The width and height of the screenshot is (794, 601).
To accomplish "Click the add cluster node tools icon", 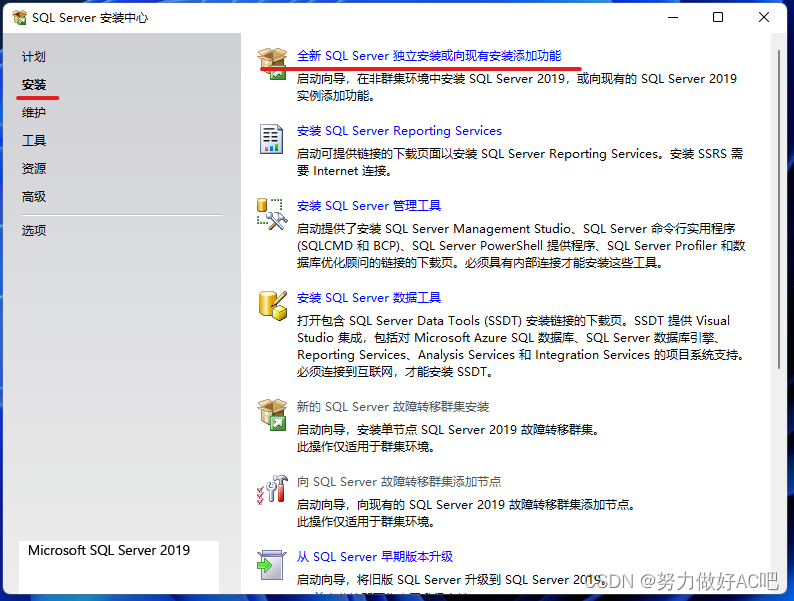I will click(272, 490).
